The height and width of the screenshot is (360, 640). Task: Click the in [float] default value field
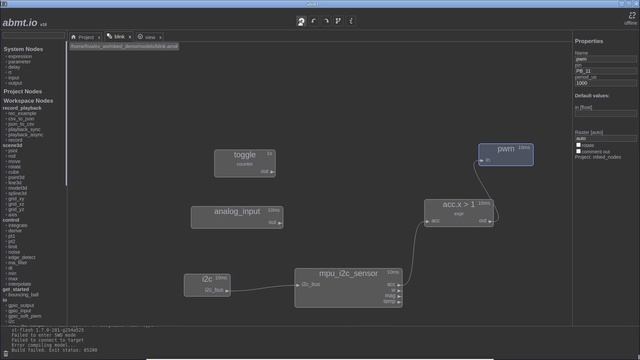click(605, 114)
